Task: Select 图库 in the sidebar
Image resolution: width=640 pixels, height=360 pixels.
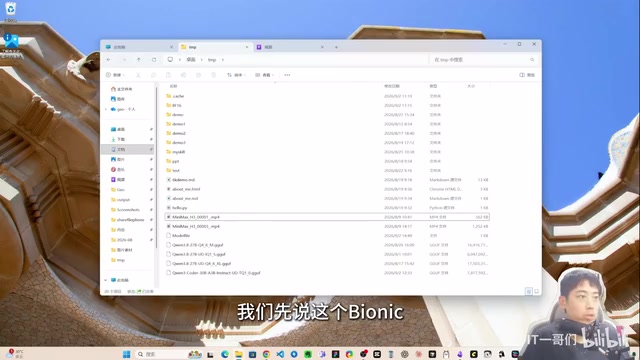Action: click(x=118, y=99)
